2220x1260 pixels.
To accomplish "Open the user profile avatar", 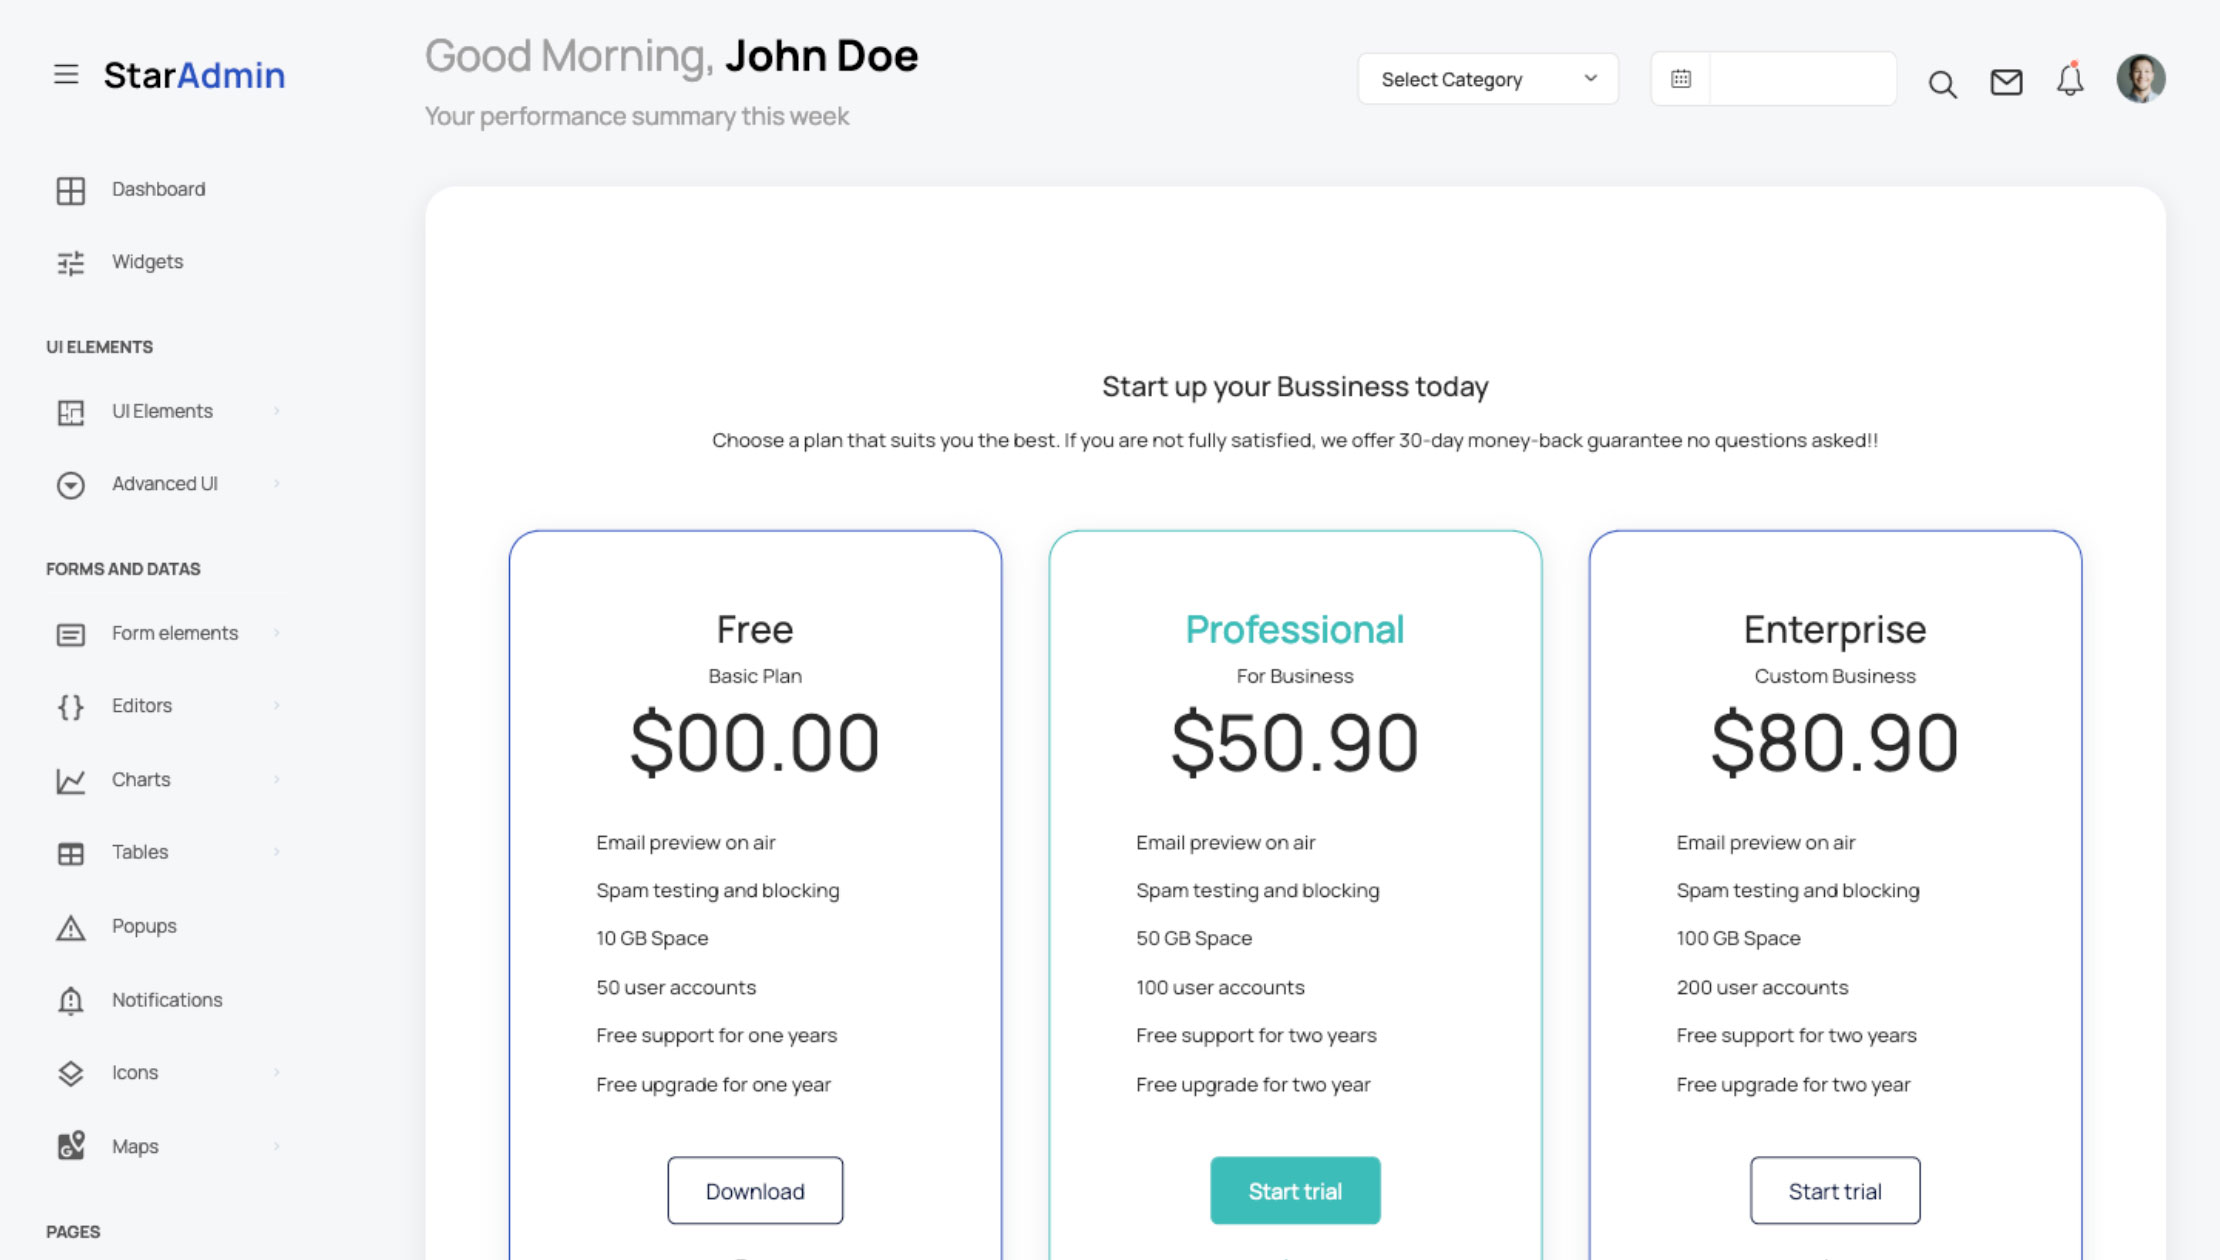I will click(x=2141, y=79).
